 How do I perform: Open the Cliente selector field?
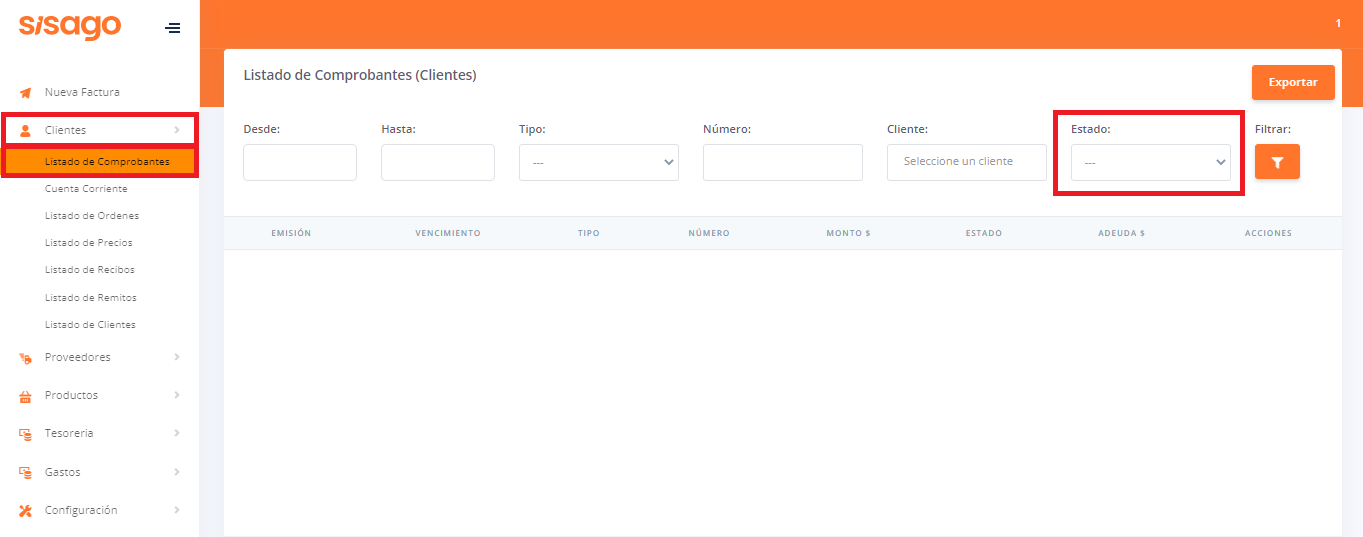[966, 163]
